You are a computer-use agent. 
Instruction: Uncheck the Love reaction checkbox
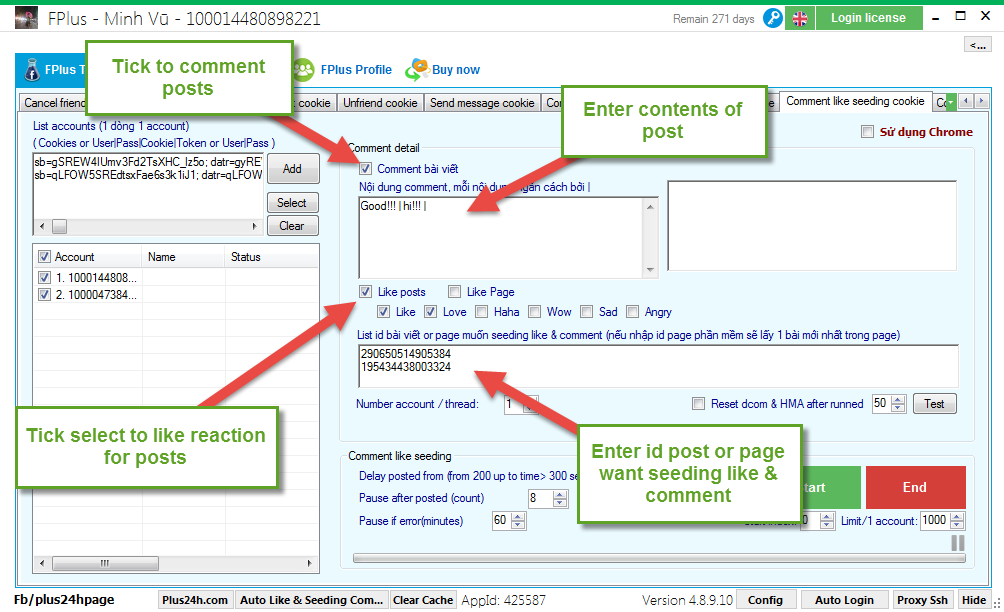coord(430,312)
